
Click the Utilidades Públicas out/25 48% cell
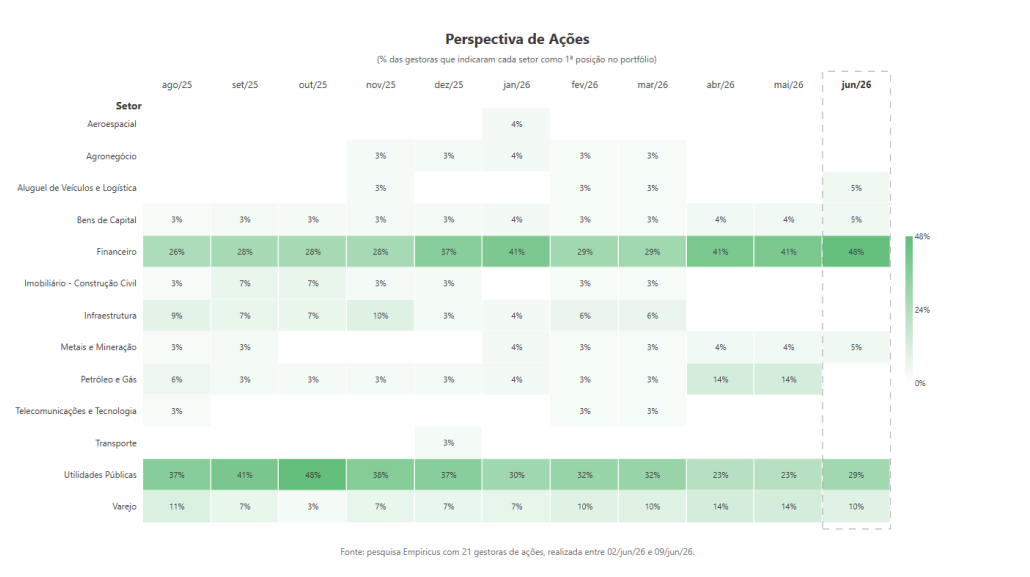pyautogui.click(x=313, y=474)
